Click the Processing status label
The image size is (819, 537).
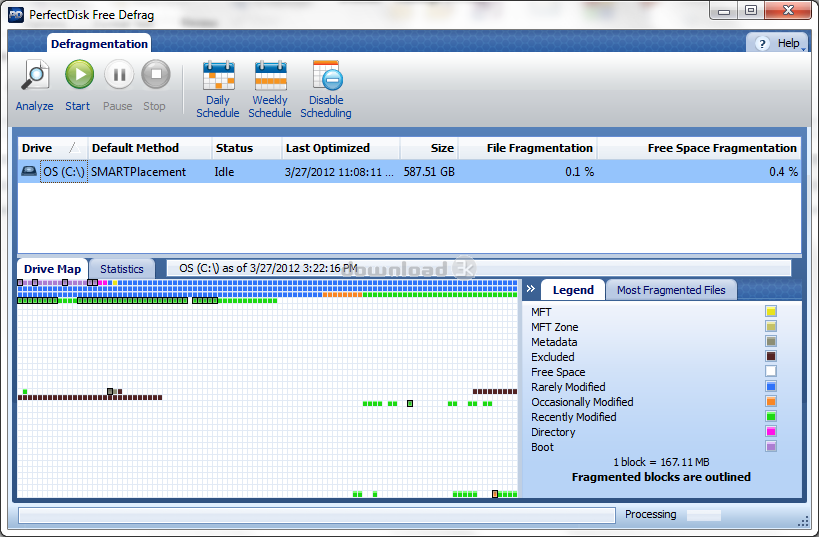coord(650,515)
